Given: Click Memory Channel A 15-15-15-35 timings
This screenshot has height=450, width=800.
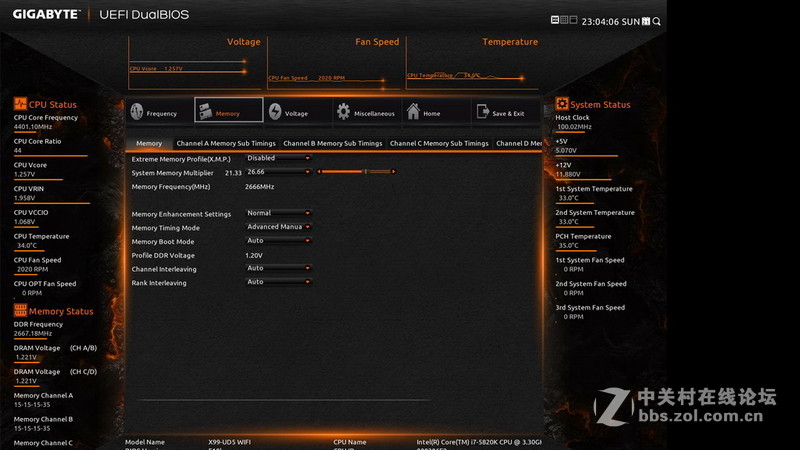Looking at the screenshot, I should 32,405.
